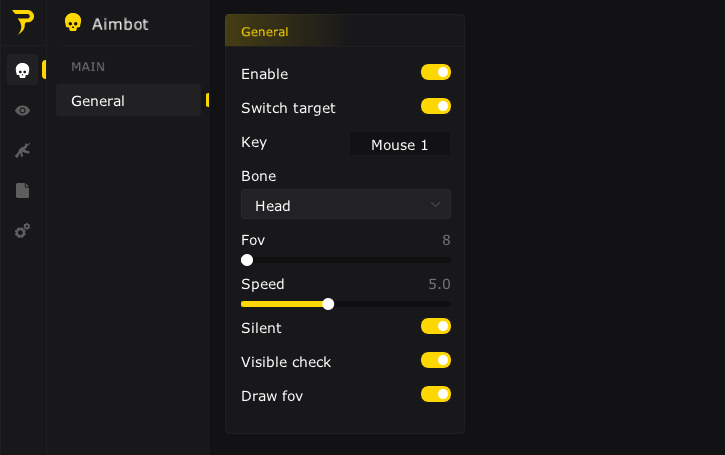
Task: Click the Mouse 1 key bind button
Action: click(399, 145)
